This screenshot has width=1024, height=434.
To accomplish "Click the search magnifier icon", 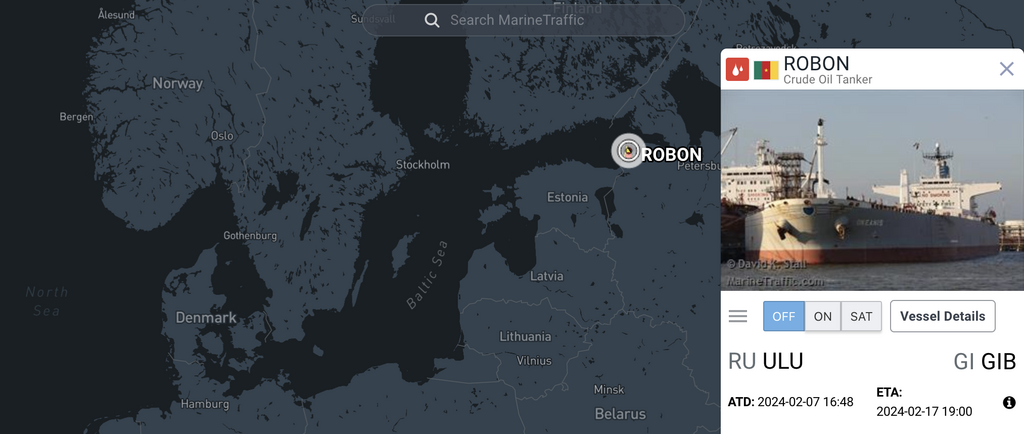I will [x=432, y=20].
